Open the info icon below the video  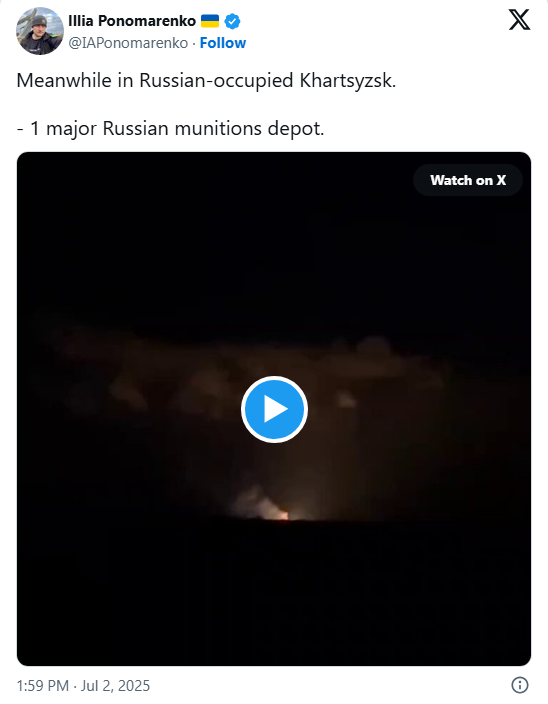[520, 685]
